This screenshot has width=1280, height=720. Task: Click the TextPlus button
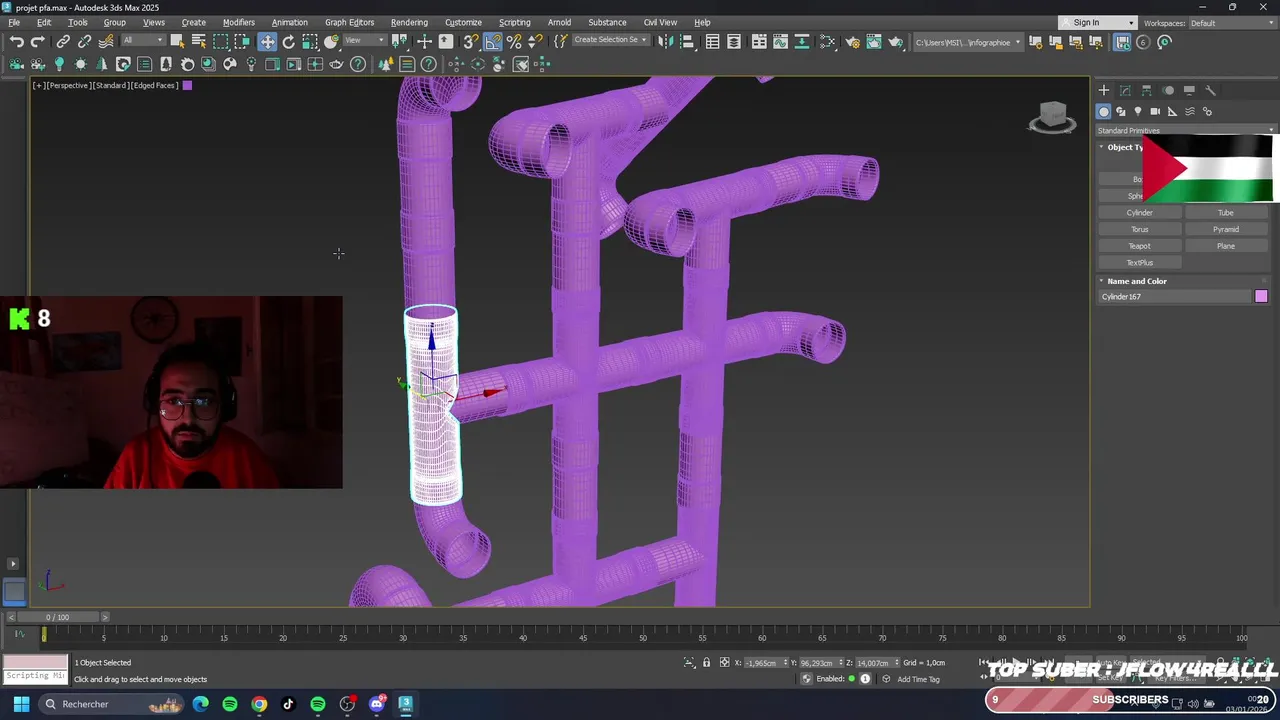1139,263
